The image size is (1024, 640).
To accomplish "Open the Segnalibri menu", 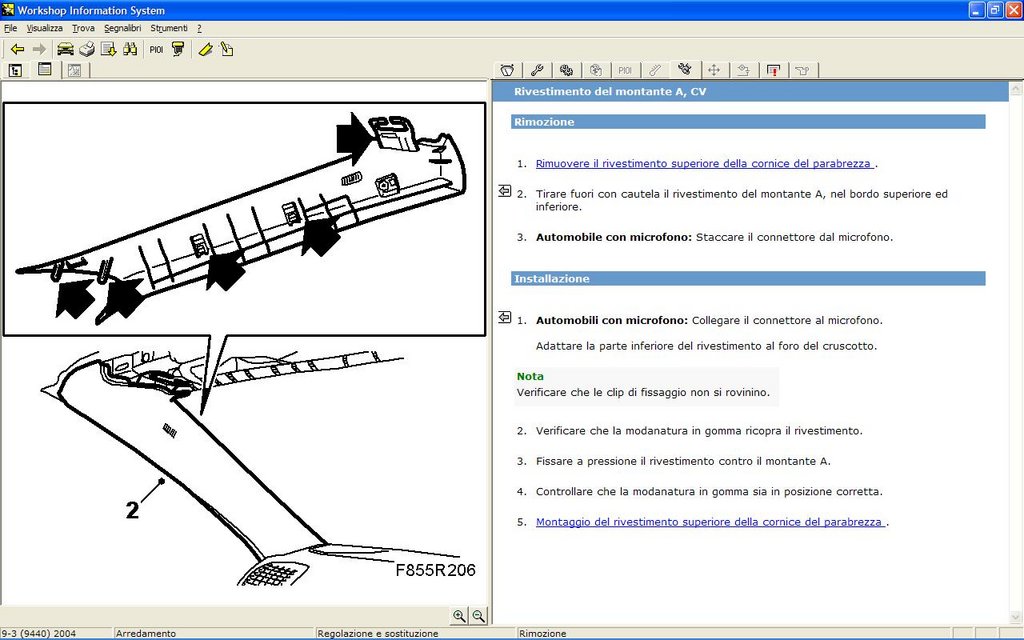I will 122,28.
